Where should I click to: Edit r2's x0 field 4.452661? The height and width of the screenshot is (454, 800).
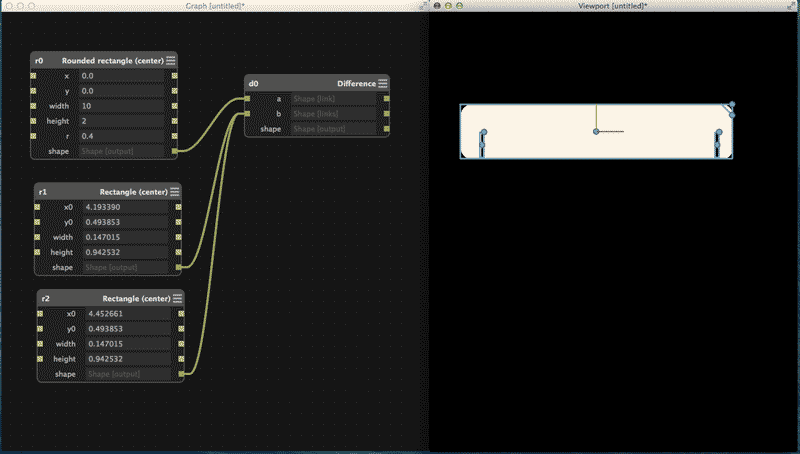point(129,314)
